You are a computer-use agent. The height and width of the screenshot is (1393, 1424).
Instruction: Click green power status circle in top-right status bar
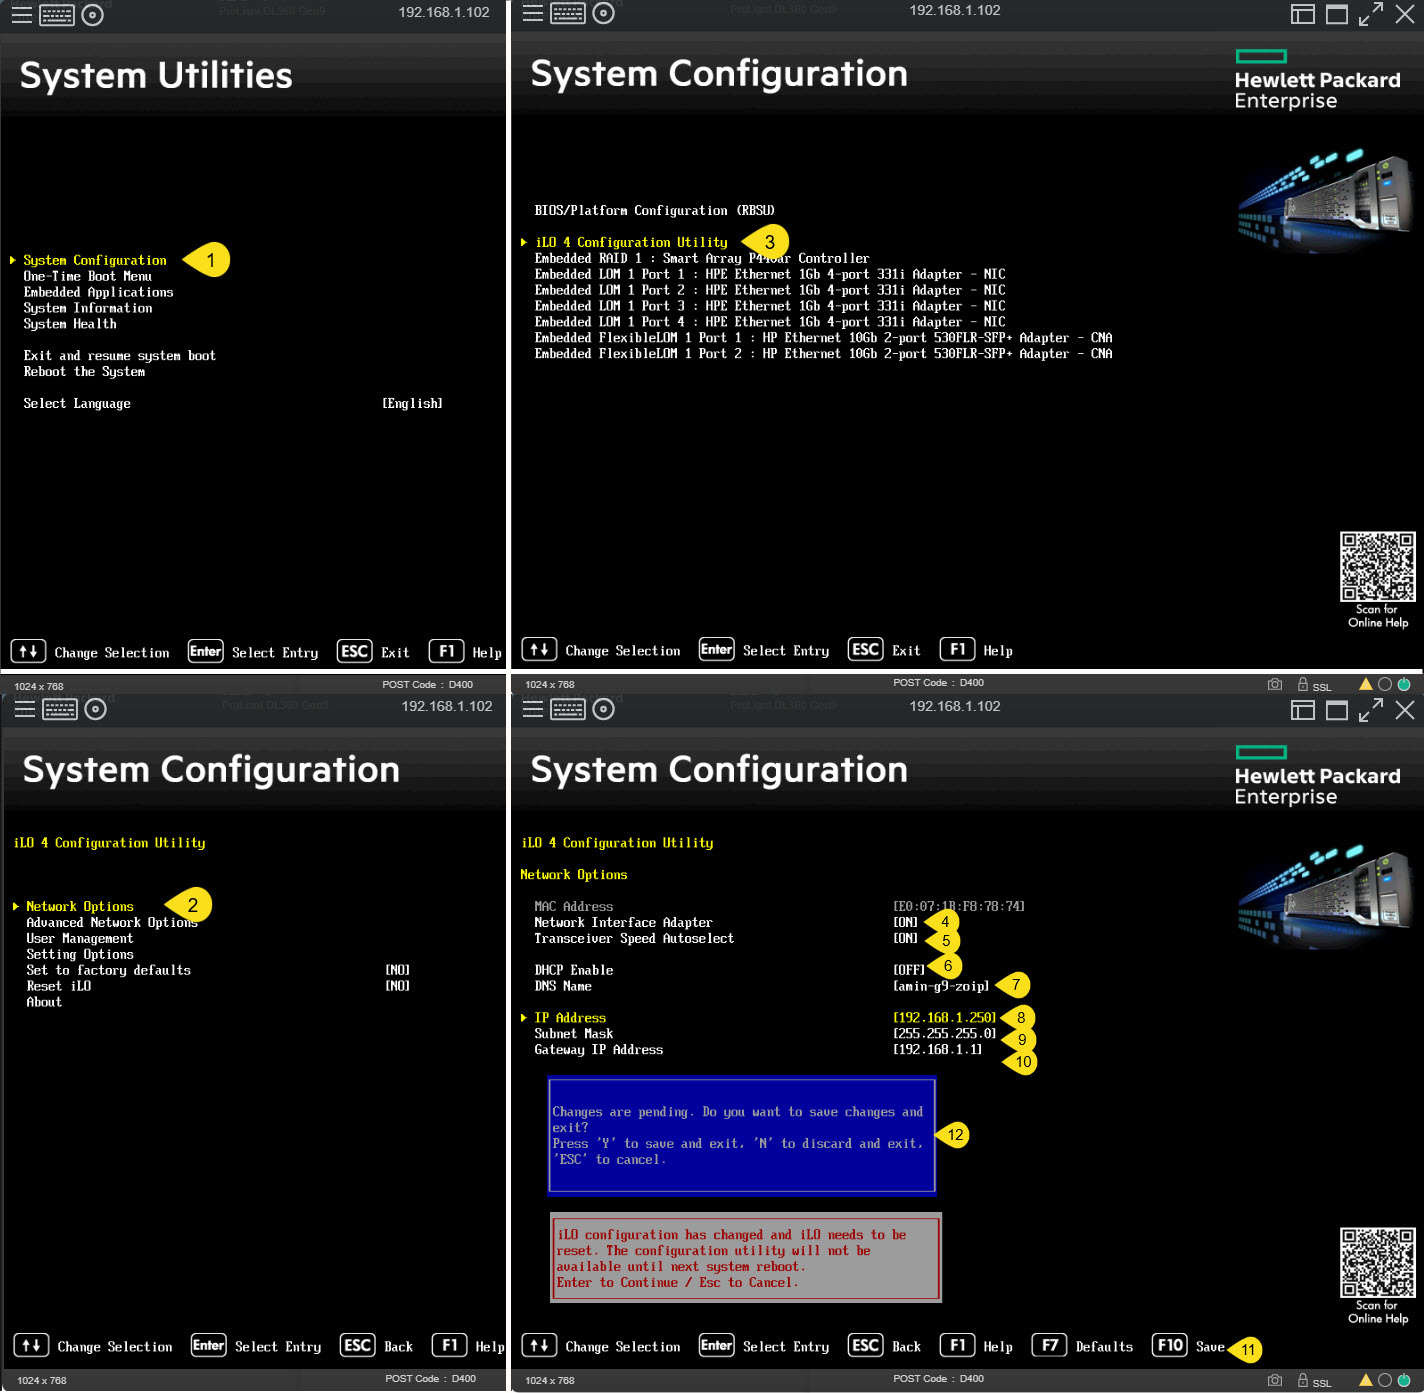click(1404, 685)
